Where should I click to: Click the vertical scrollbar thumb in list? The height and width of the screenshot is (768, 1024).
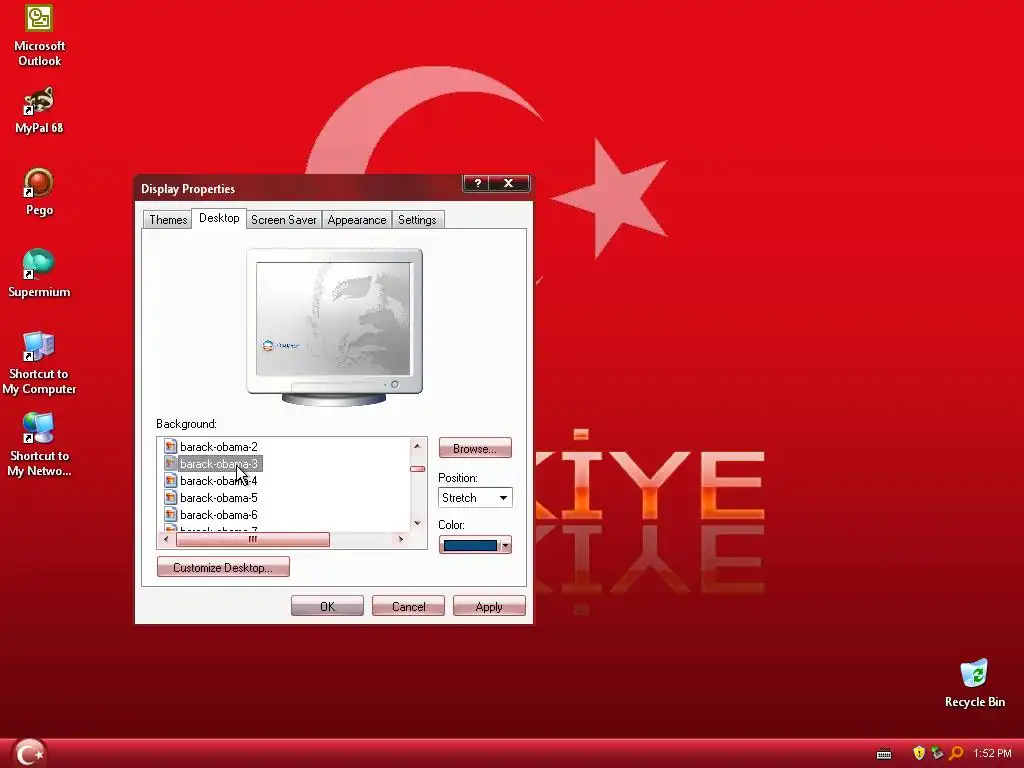417,469
